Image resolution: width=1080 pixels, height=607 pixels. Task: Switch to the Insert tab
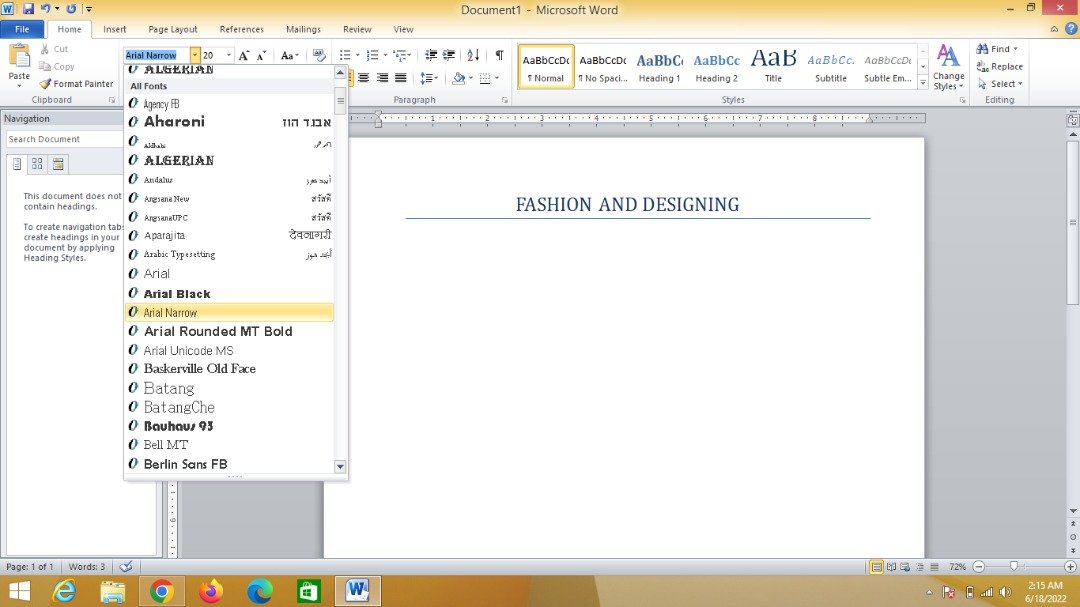coord(114,29)
